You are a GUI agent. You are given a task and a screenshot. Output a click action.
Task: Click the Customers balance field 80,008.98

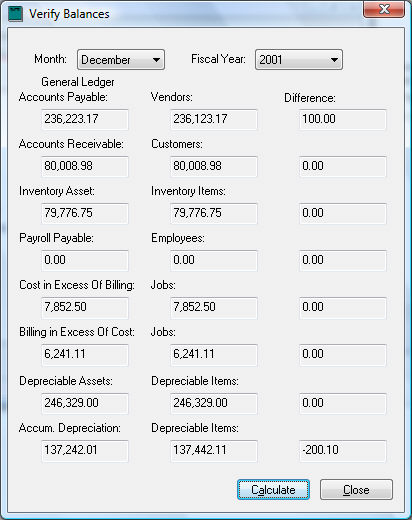click(x=214, y=166)
